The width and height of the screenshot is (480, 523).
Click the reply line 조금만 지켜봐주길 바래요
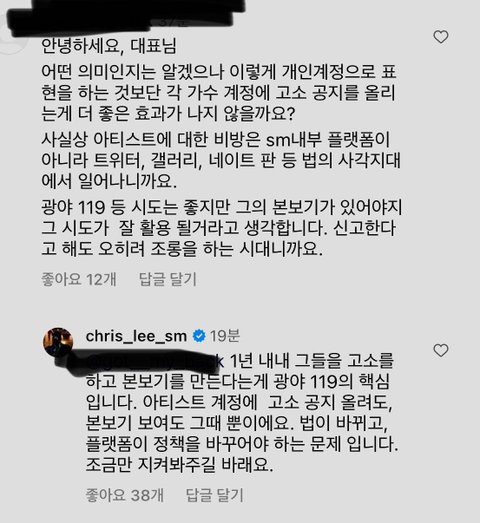pos(179,464)
